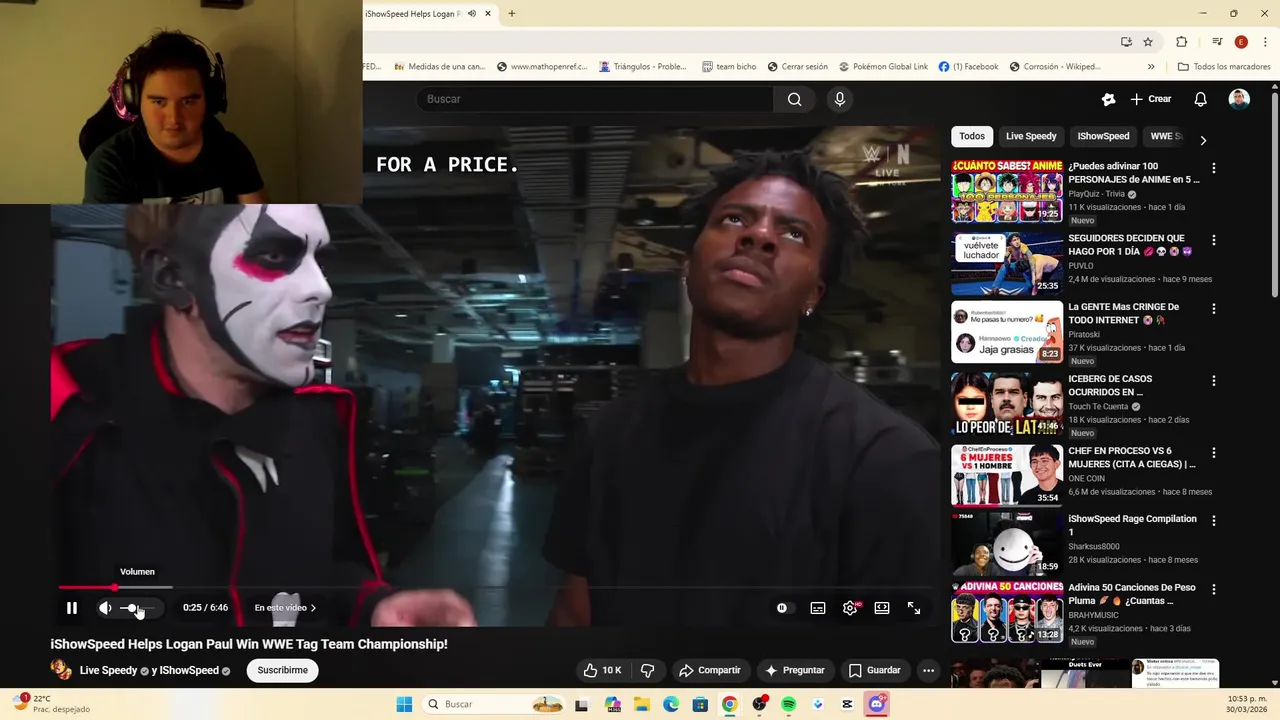Open the Chrome profile avatar E
The width and height of the screenshot is (1280, 720).
pyautogui.click(x=1241, y=42)
